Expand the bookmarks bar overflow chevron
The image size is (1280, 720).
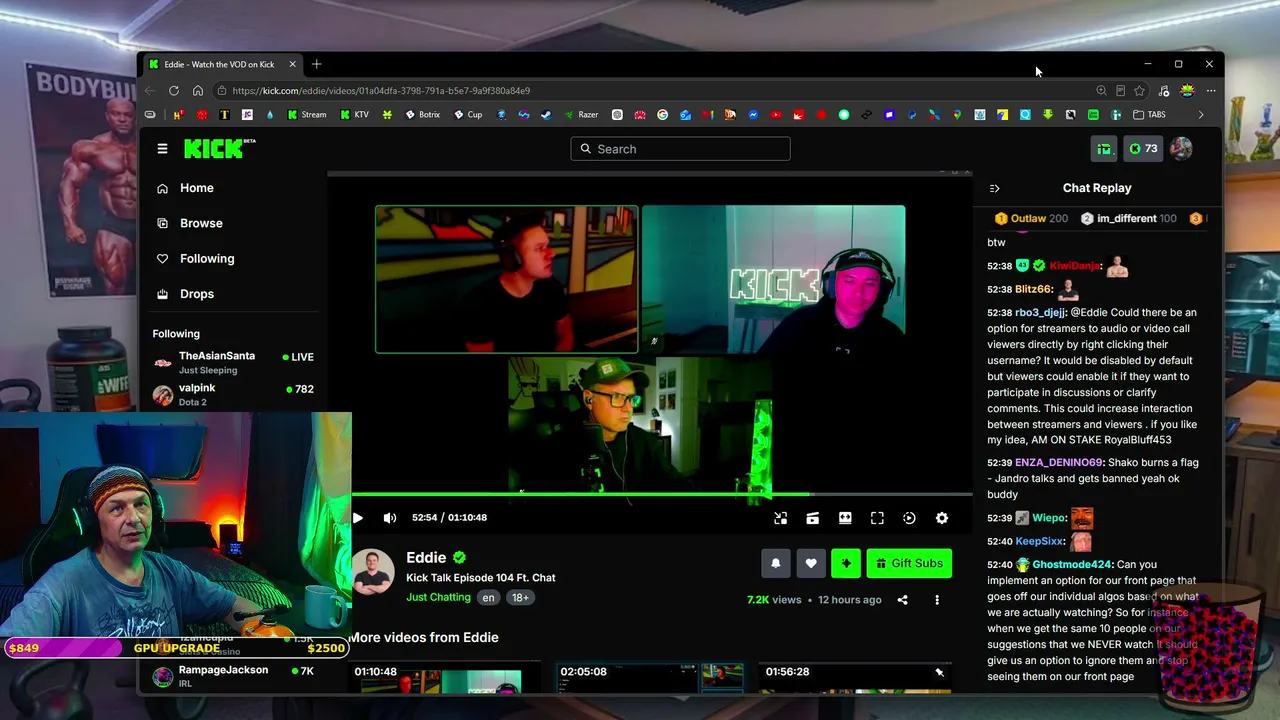[1201, 115]
